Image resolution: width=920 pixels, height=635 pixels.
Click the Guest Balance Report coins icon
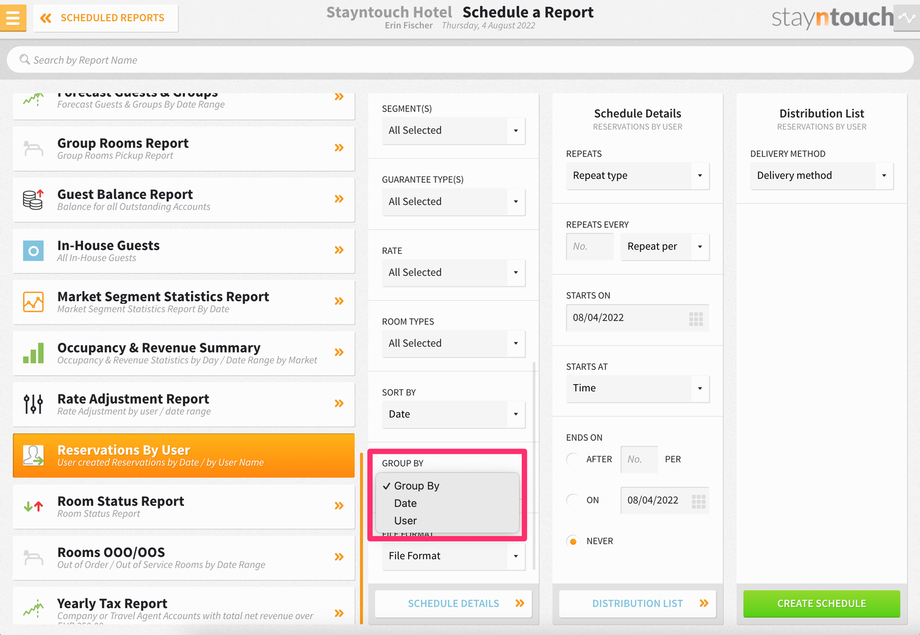[x=33, y=200]
